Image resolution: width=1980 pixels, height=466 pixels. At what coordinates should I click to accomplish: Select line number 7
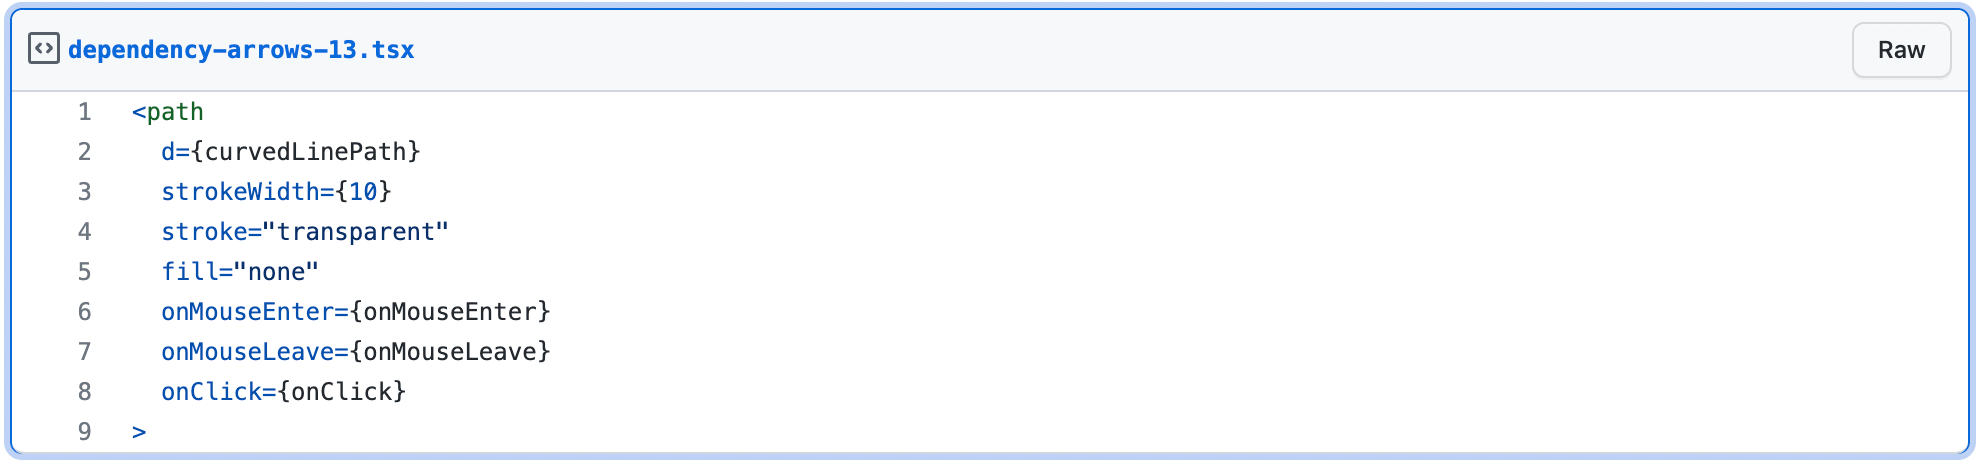pyautogui.click(x=85, y=352)
